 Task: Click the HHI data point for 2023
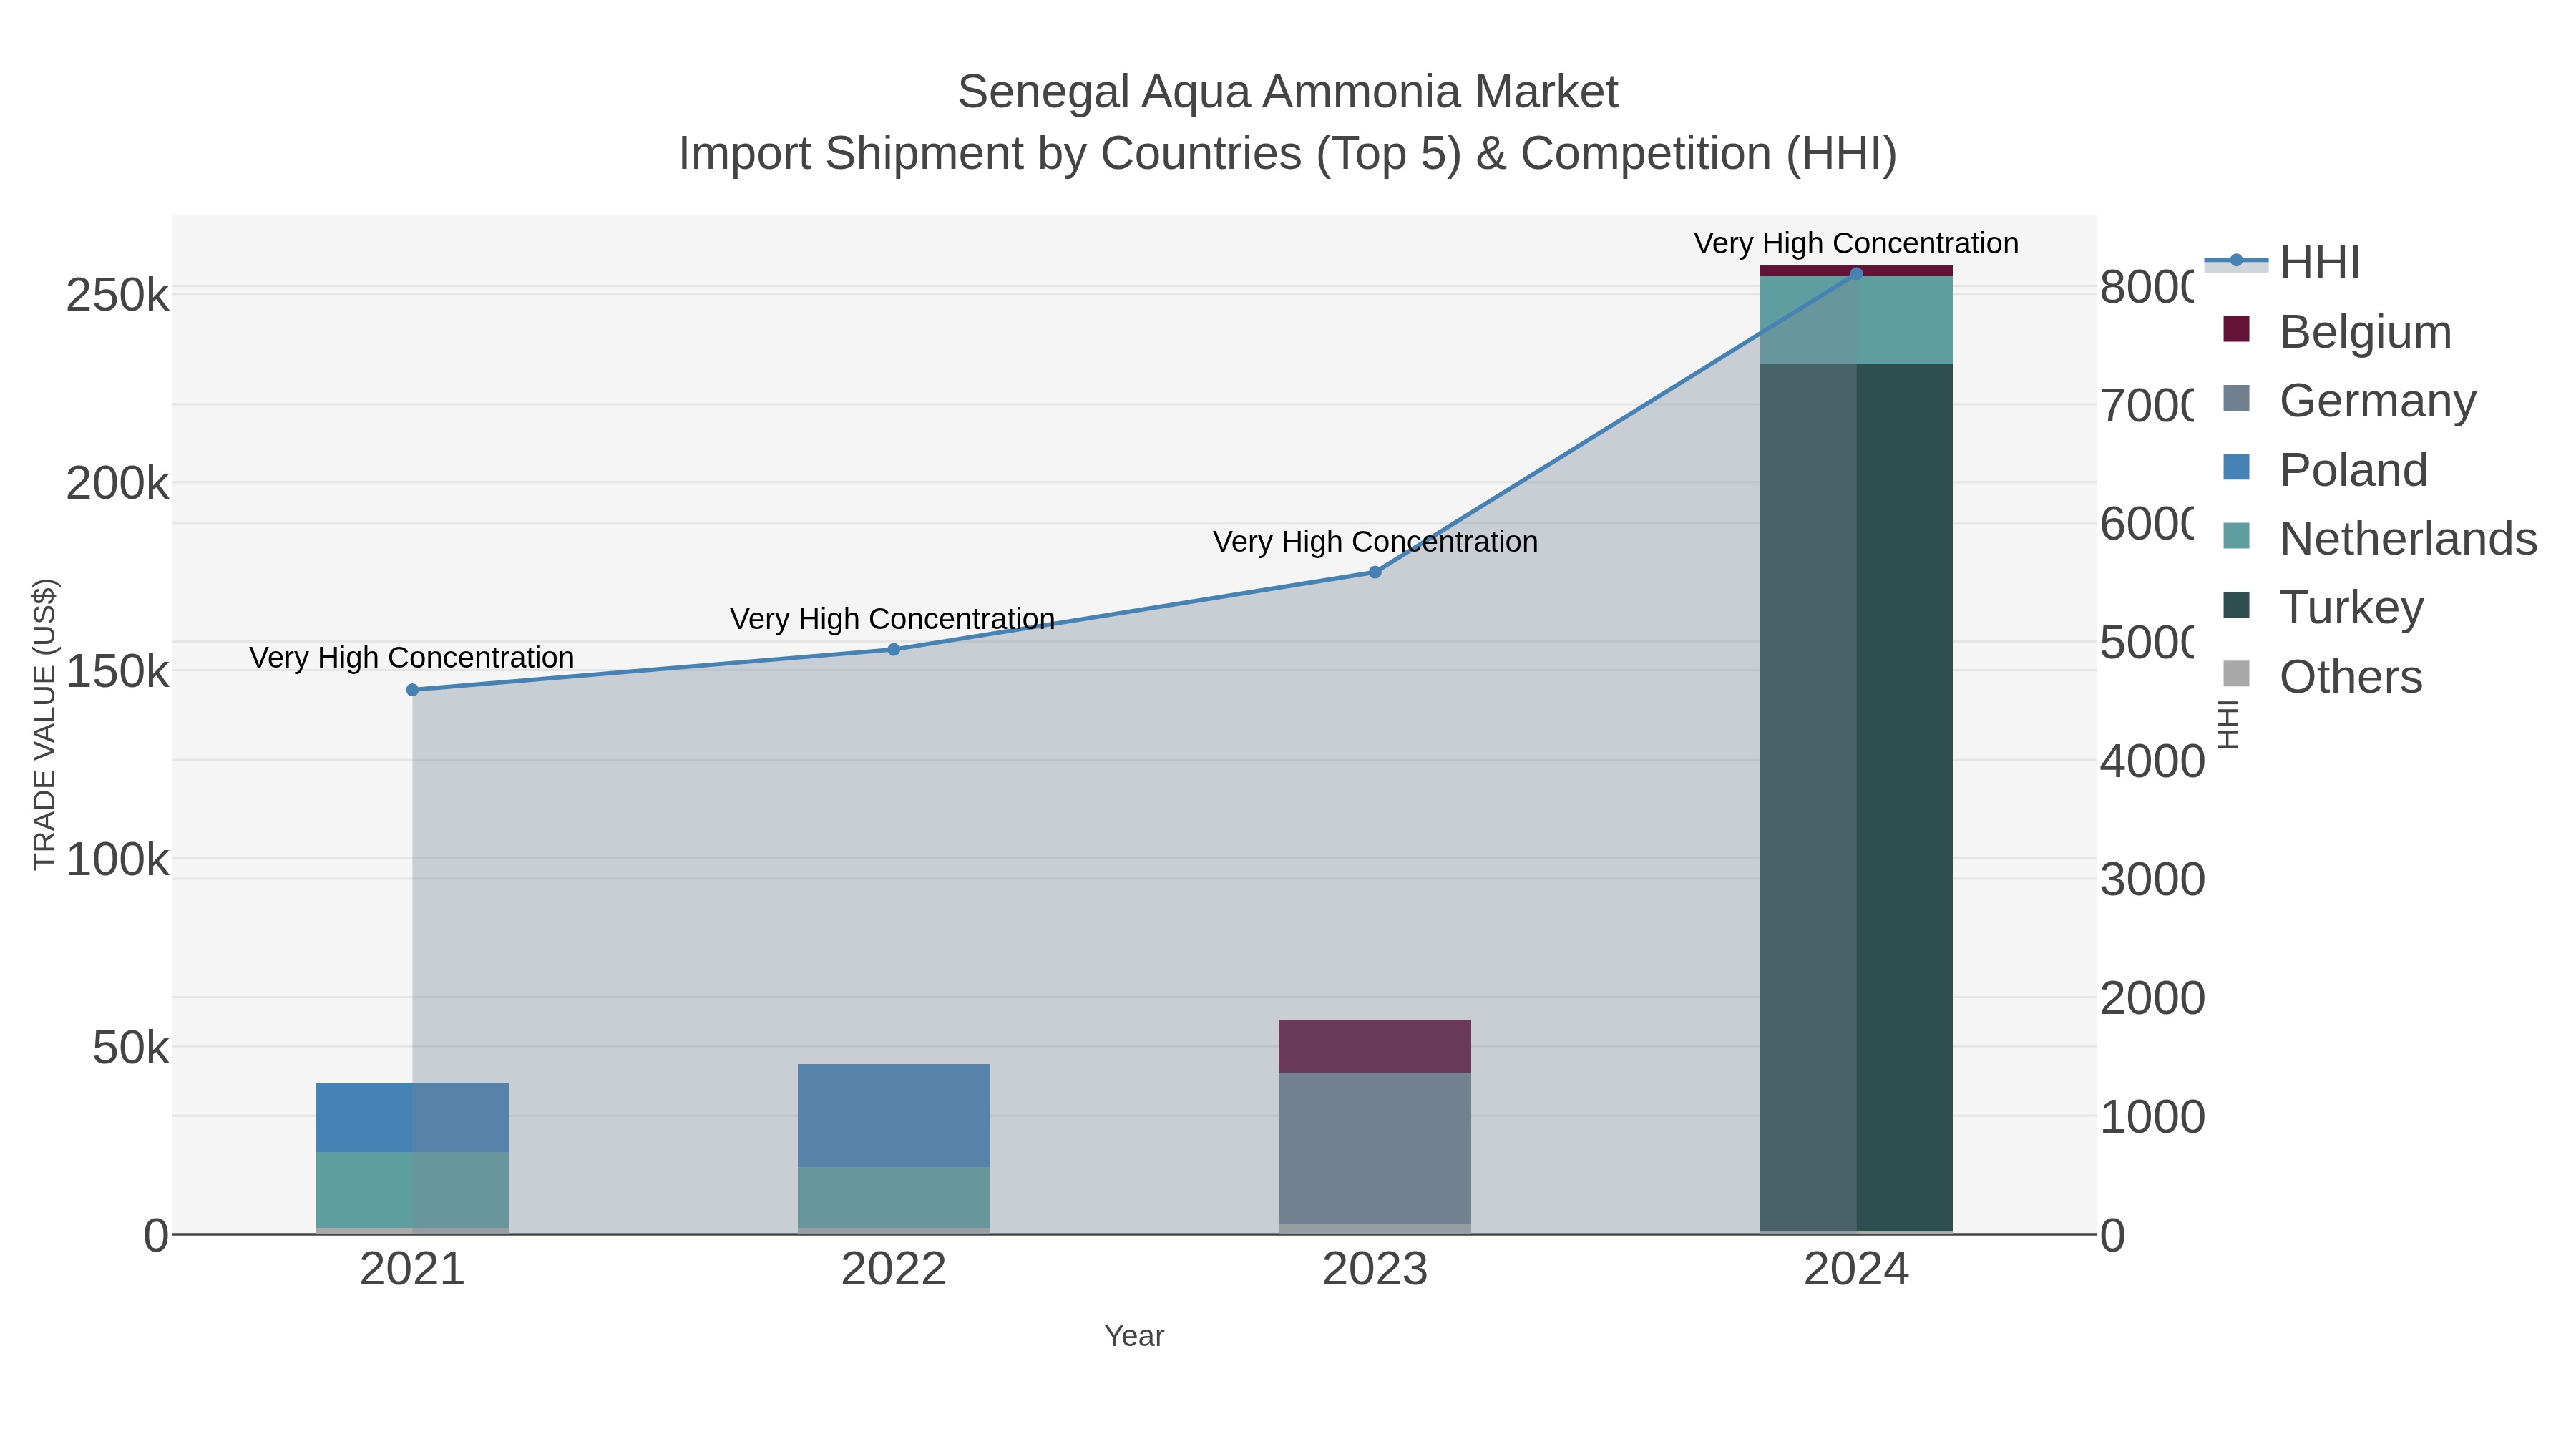pos(1375,572)
